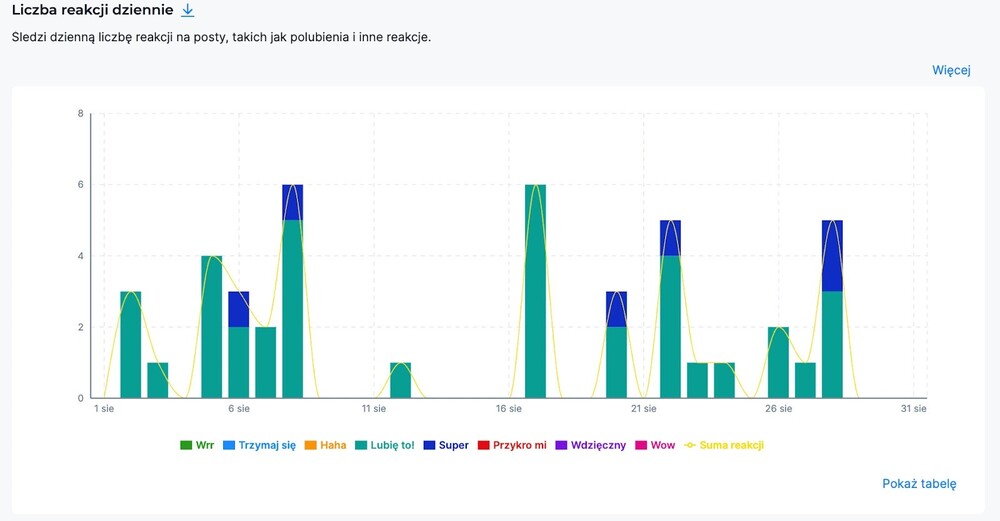
Task: Hide the Przykro mi series
Action: [x=511, y=445]
